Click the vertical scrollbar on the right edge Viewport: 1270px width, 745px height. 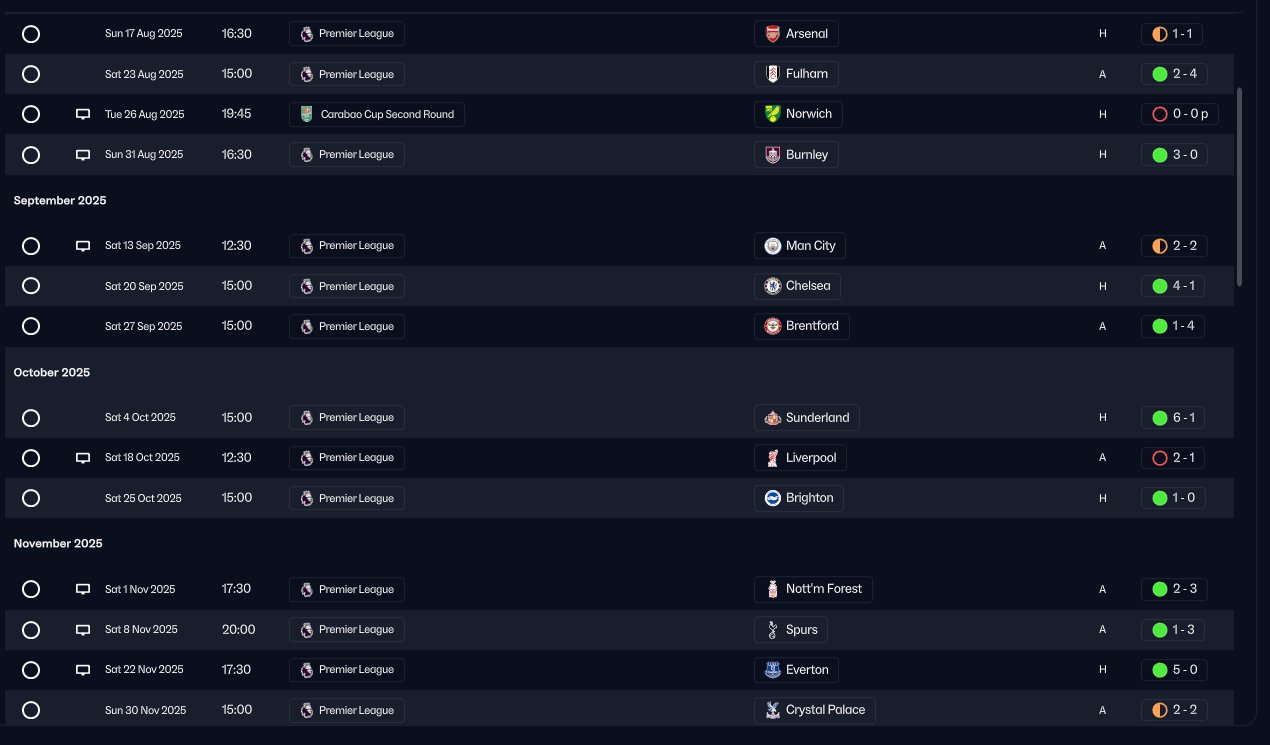tap(1241, 187)
